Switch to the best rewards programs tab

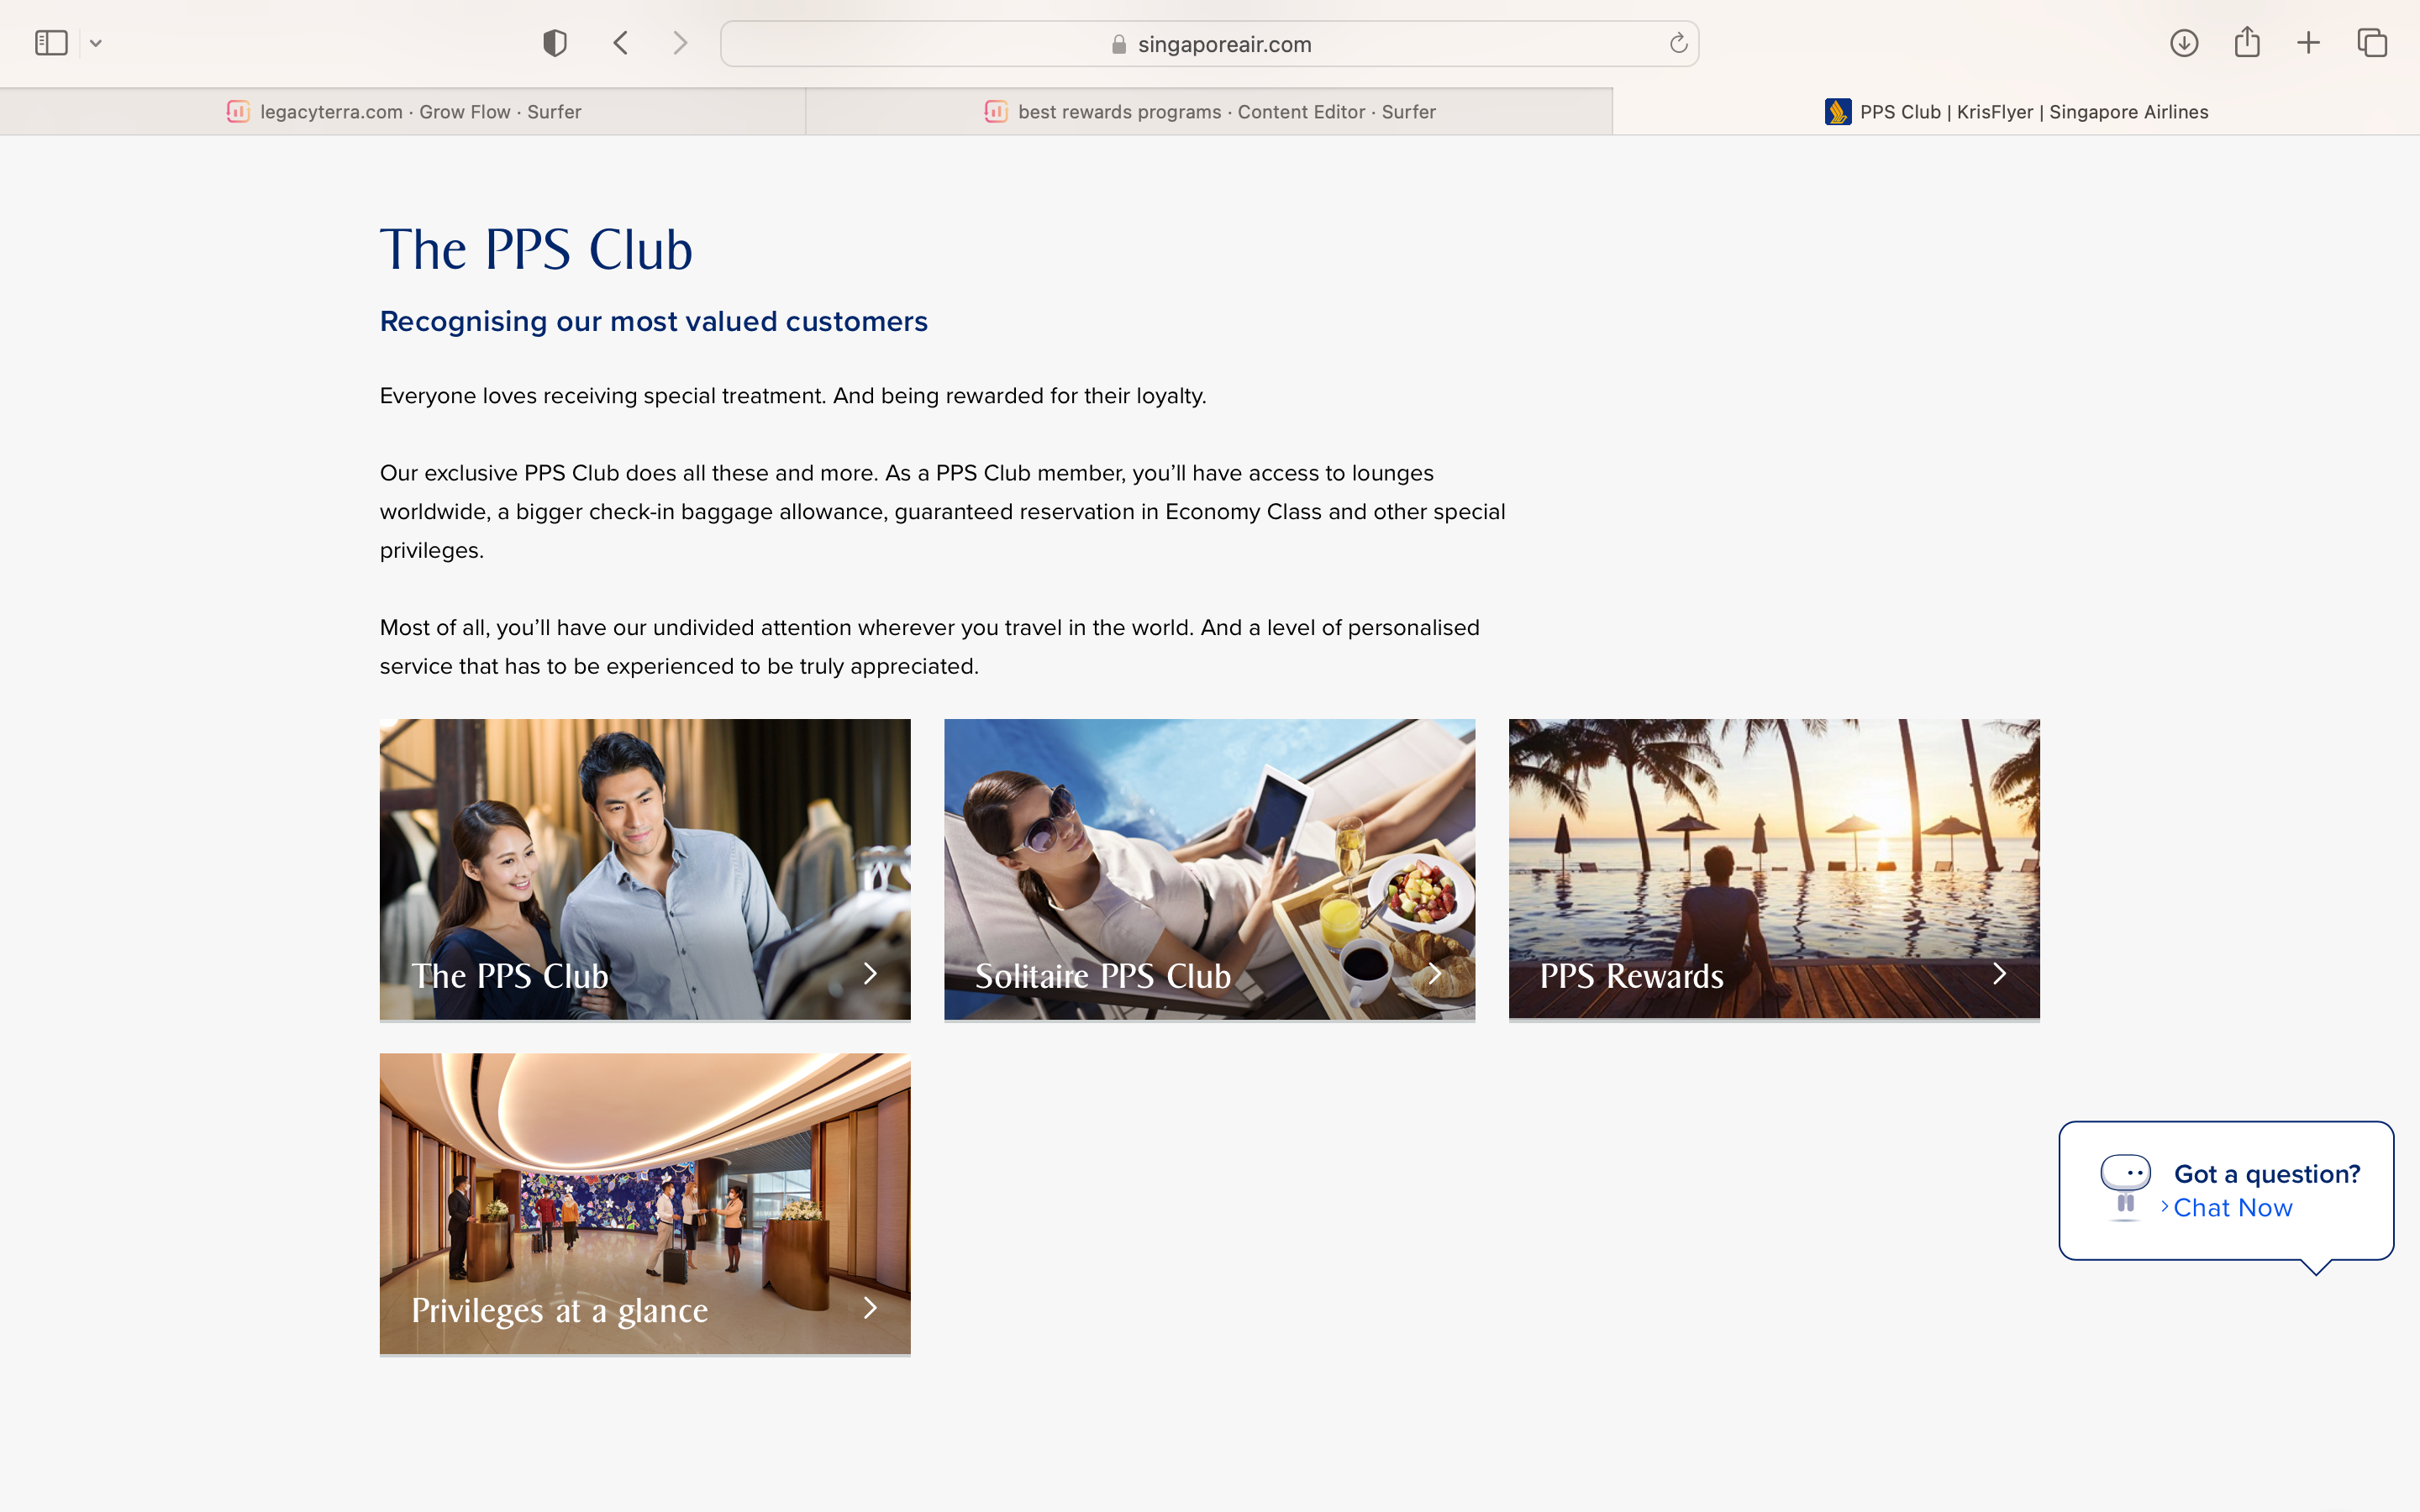point(1209,112)
